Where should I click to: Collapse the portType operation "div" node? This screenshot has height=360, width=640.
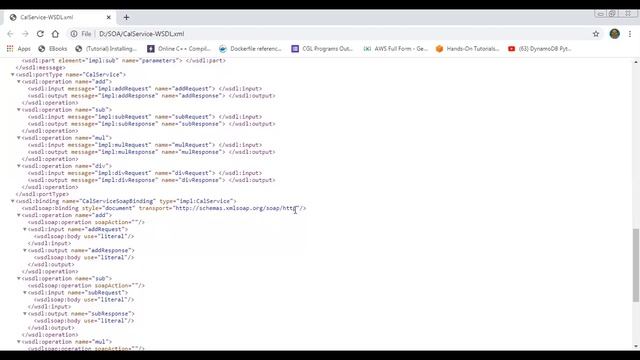[19, 166]
